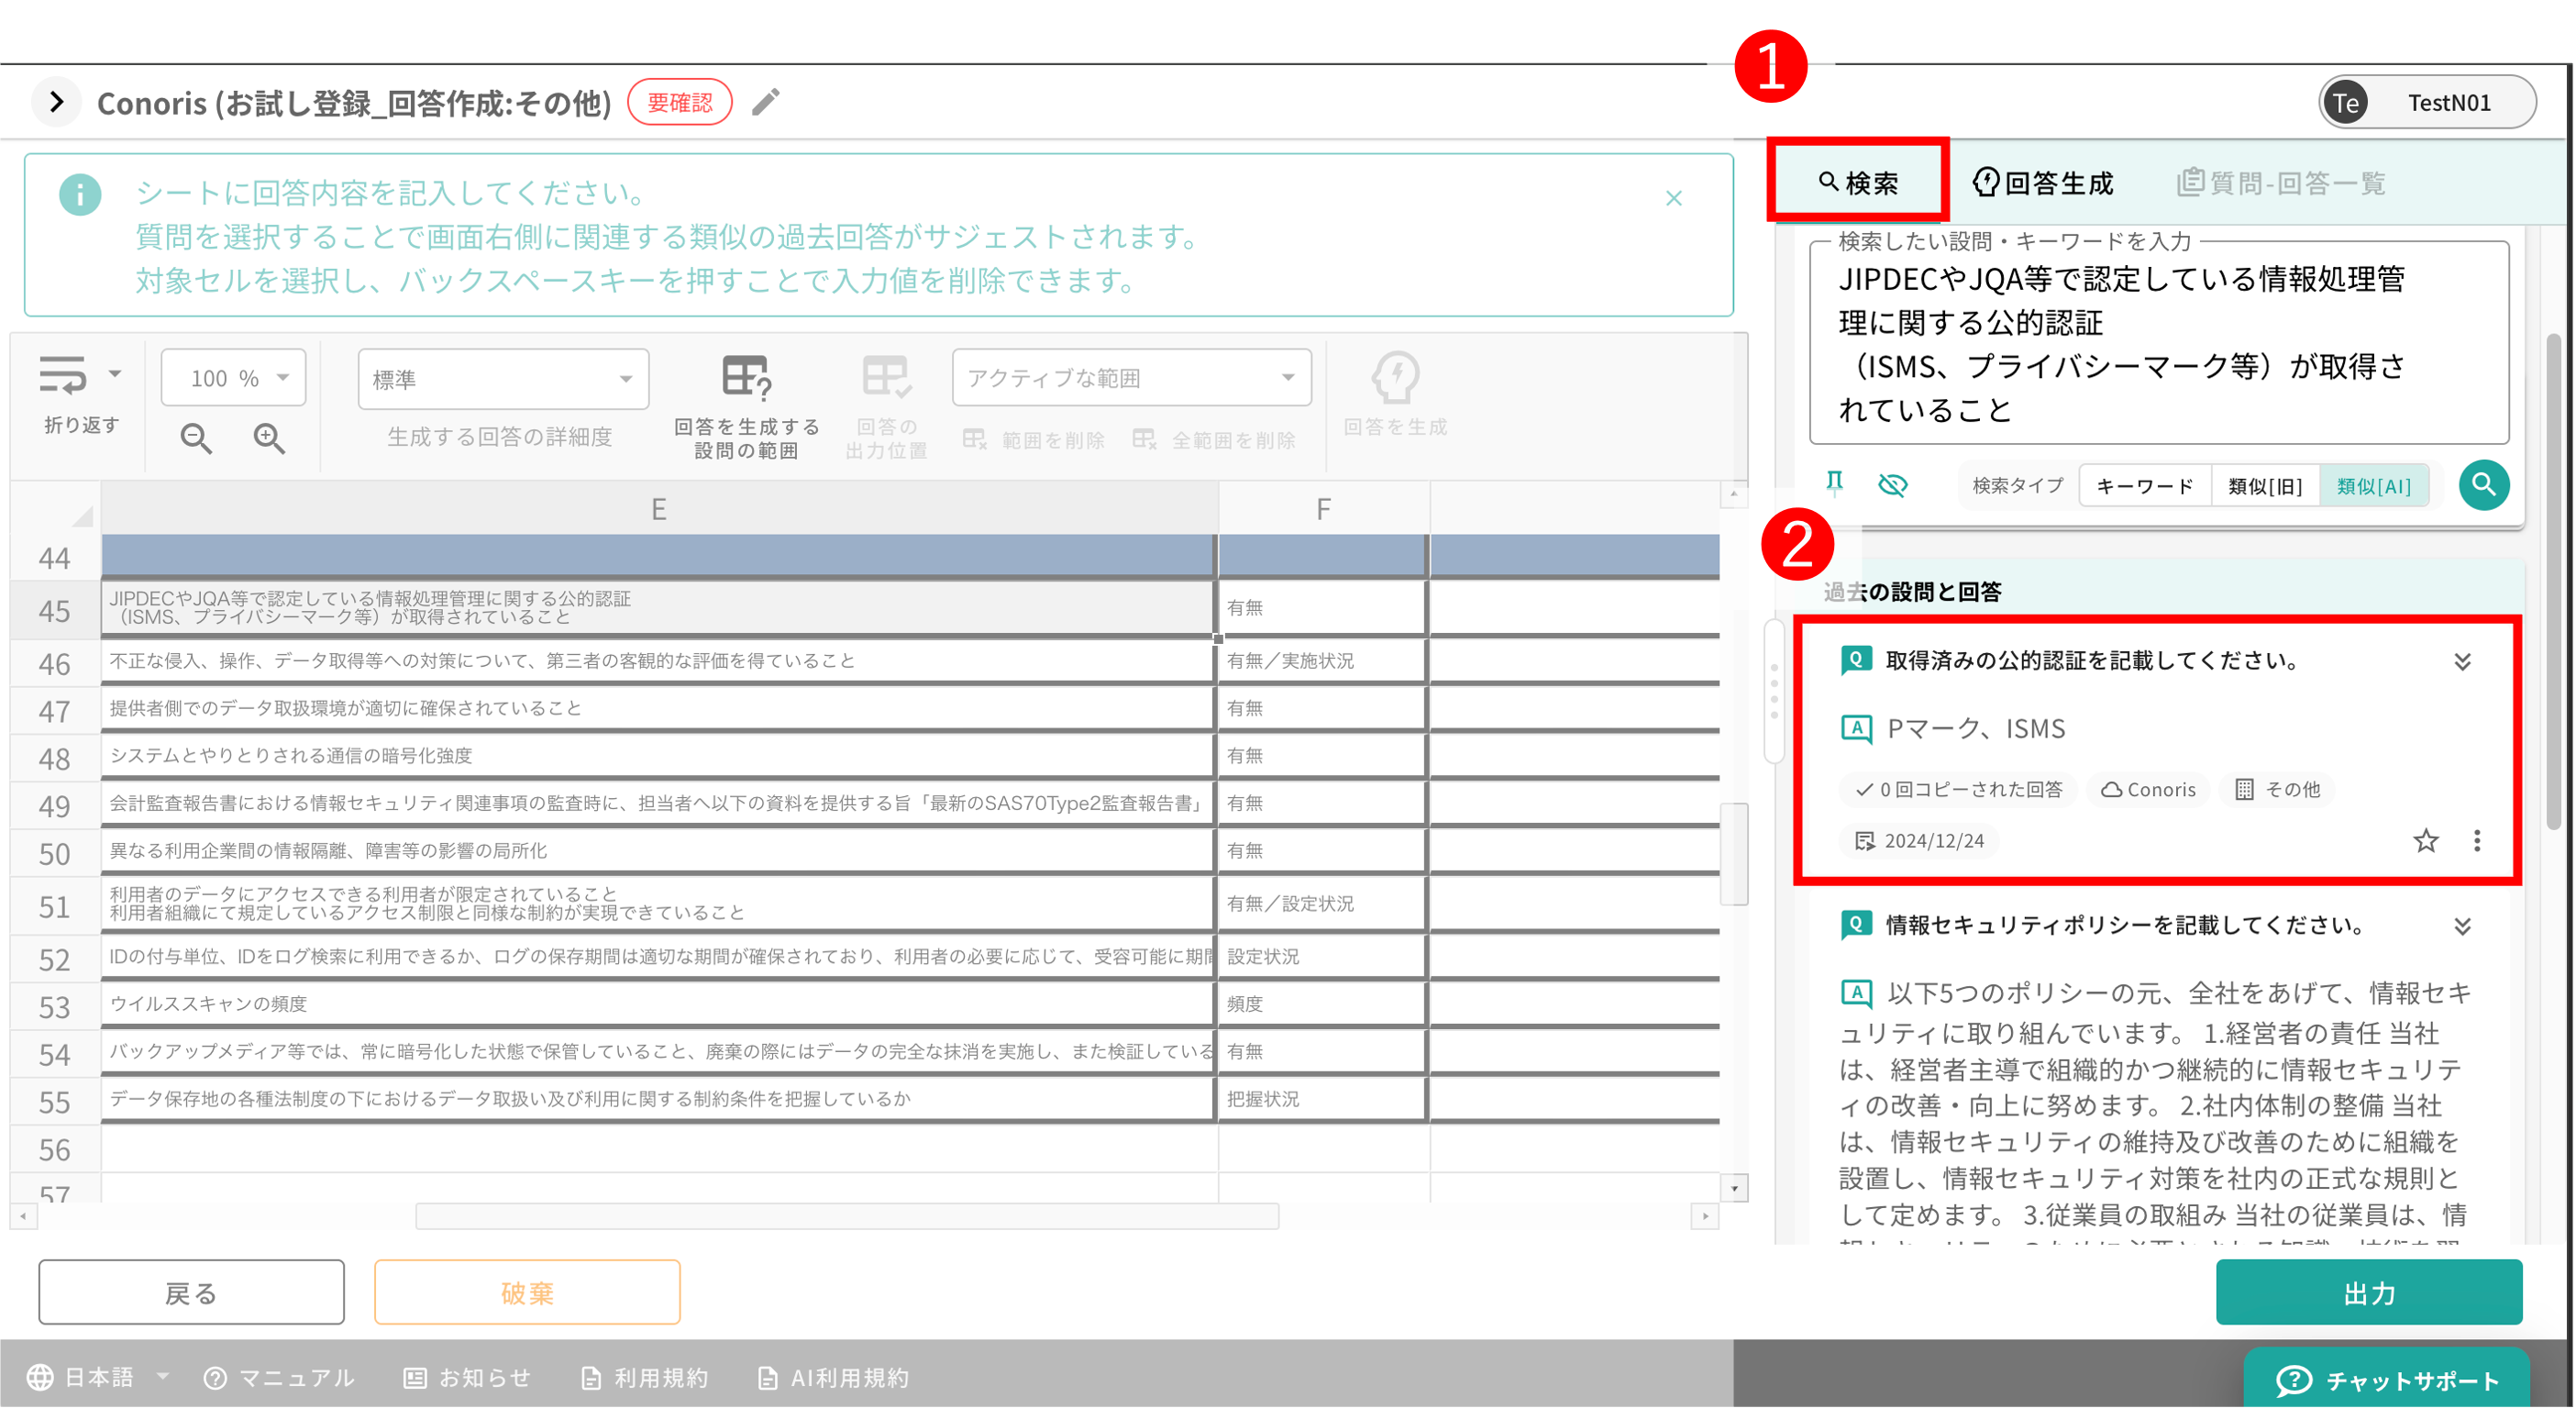Open three-dot menu on first answer card
Screen dimensions: 2576x1408
(x=2477, y=841)
